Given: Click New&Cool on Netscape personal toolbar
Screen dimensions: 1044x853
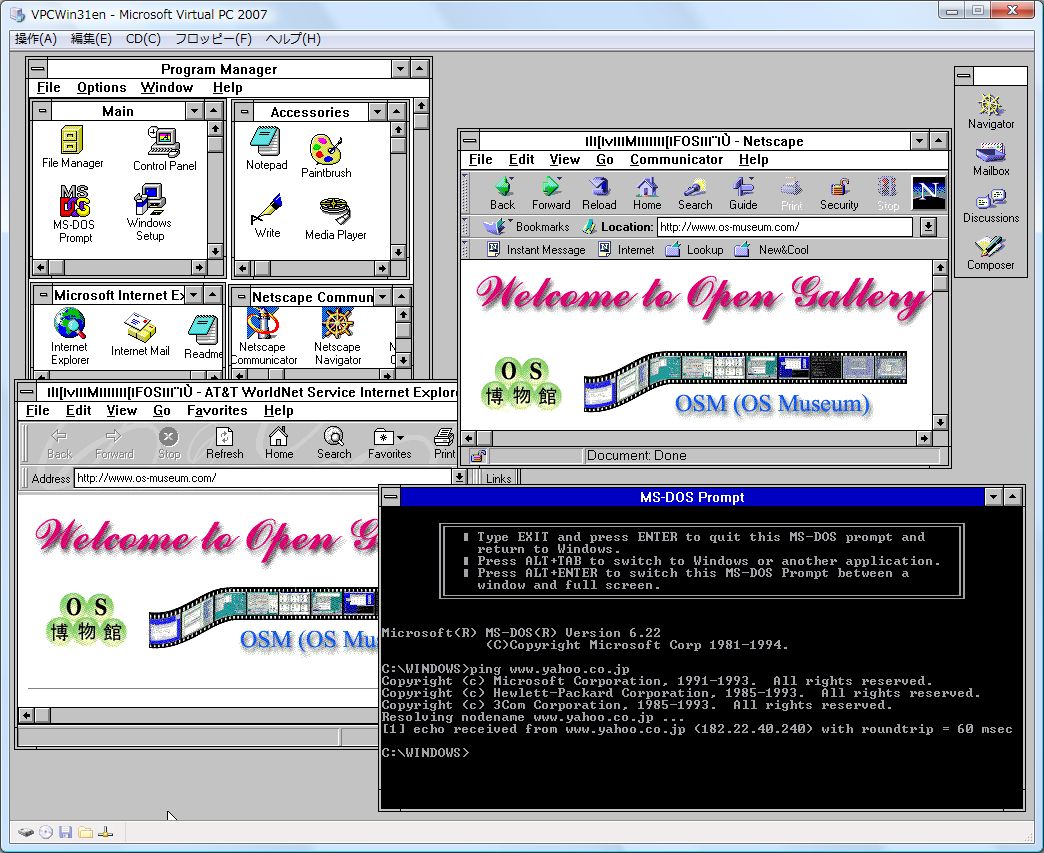Looking at the screenshot, I should click(x=771, y=250).
